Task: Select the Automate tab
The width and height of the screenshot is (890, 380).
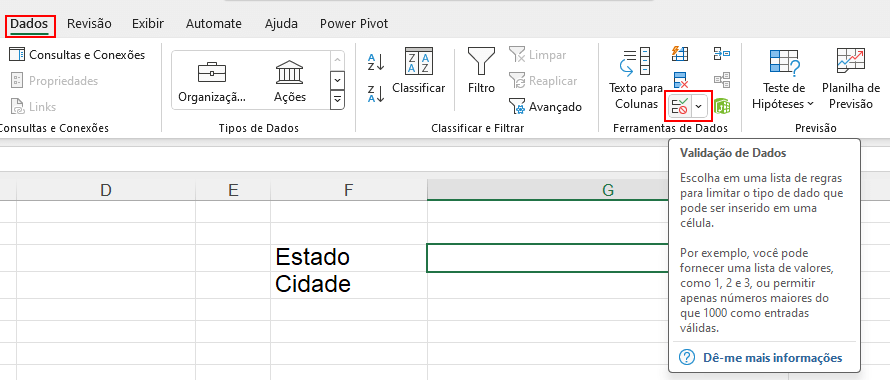Action: (x=213, y=24)
